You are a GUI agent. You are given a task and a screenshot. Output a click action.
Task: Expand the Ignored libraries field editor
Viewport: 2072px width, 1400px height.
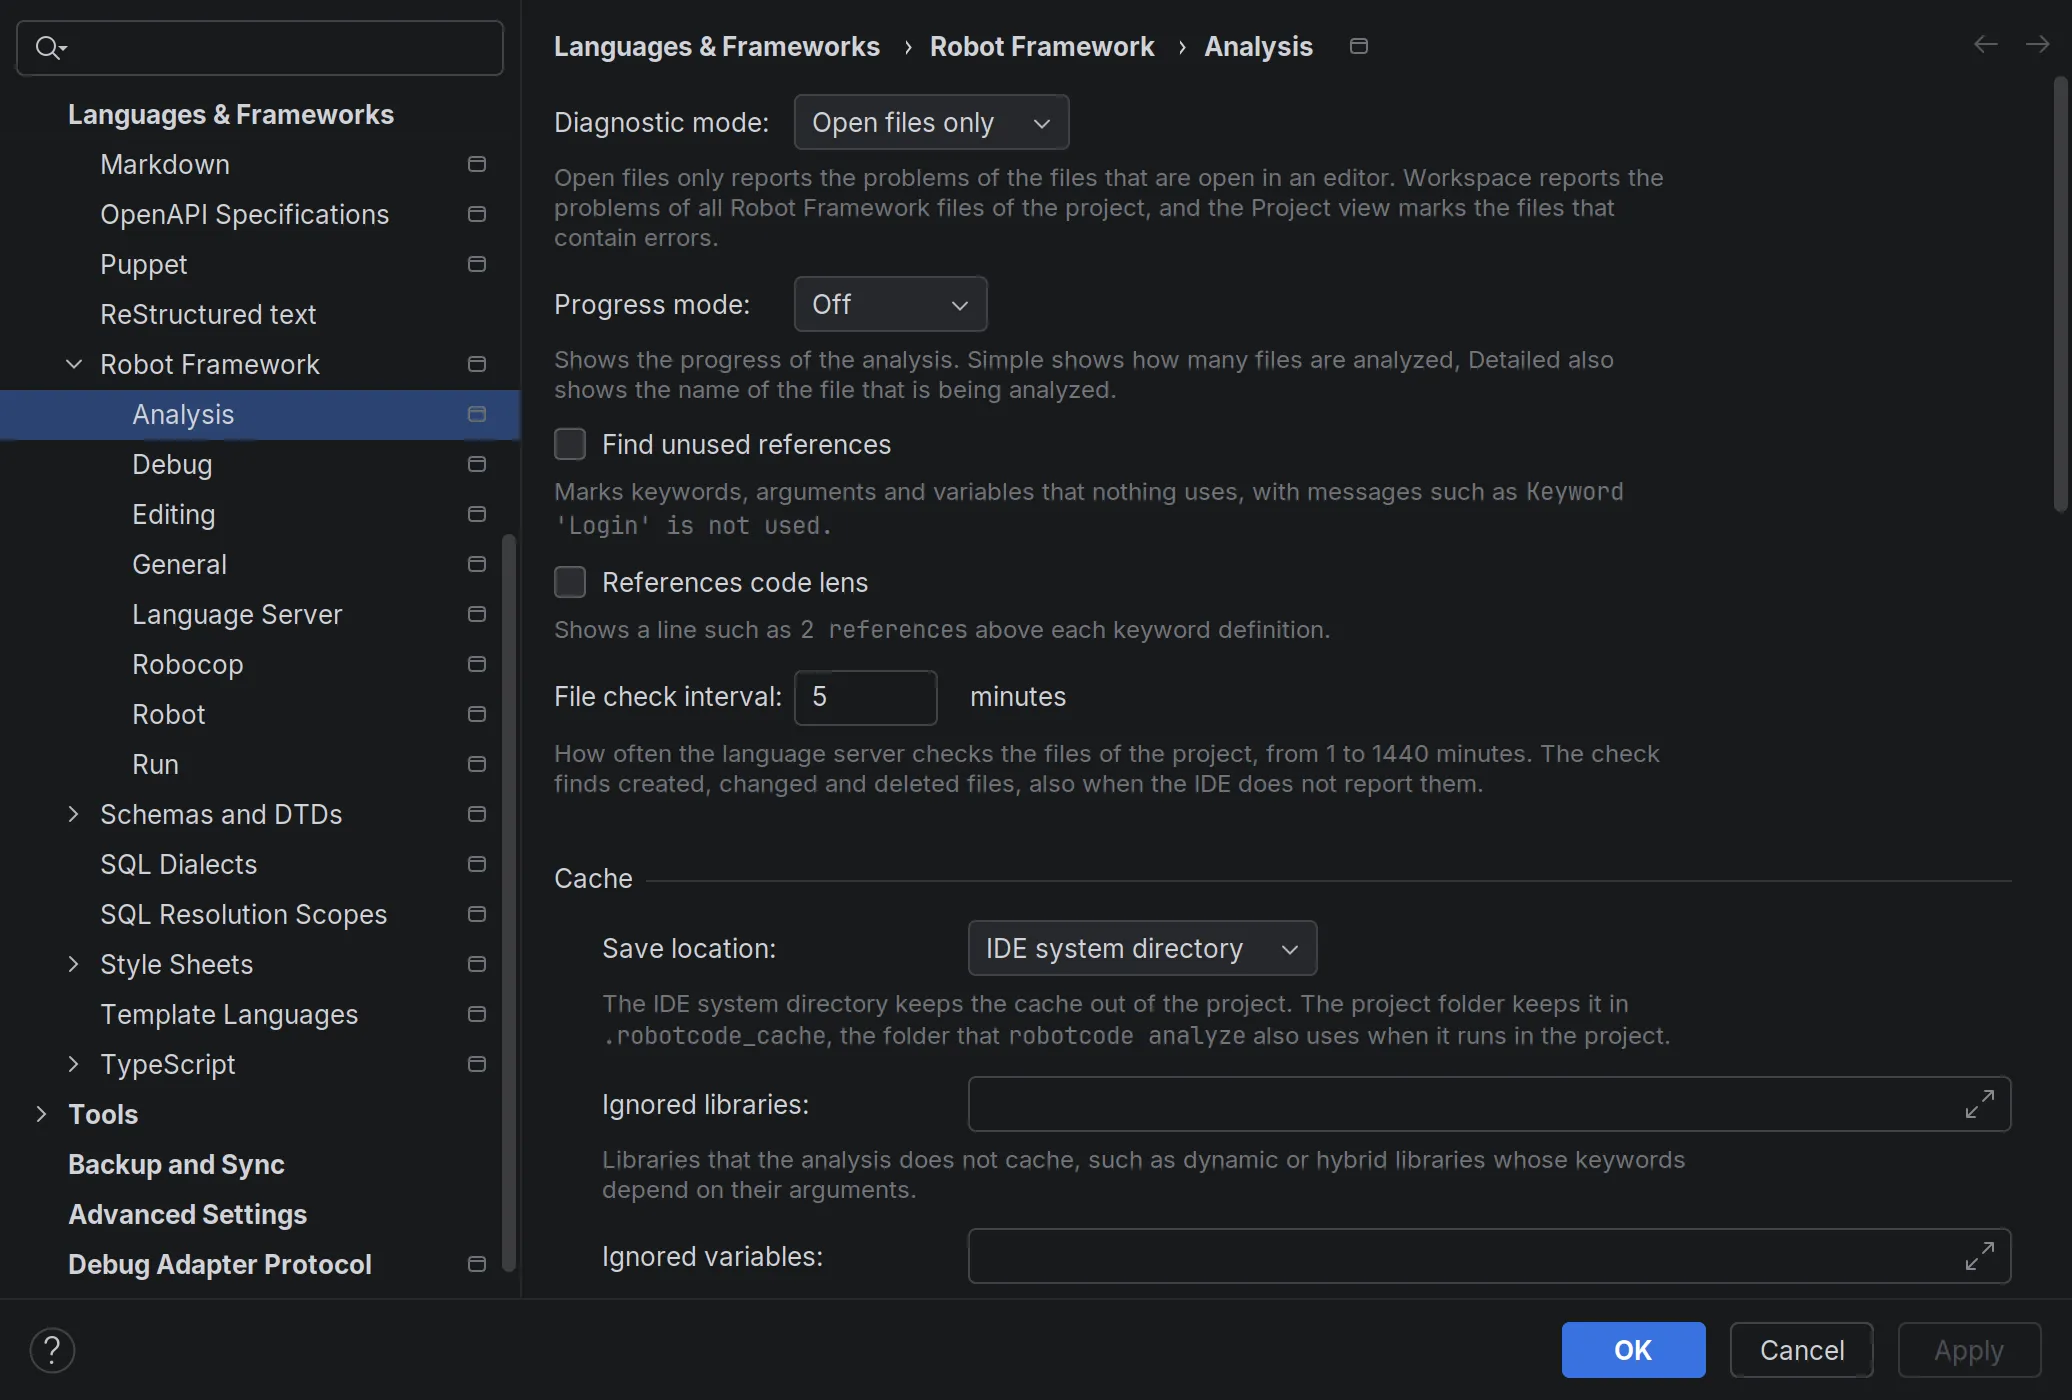1980,1104
